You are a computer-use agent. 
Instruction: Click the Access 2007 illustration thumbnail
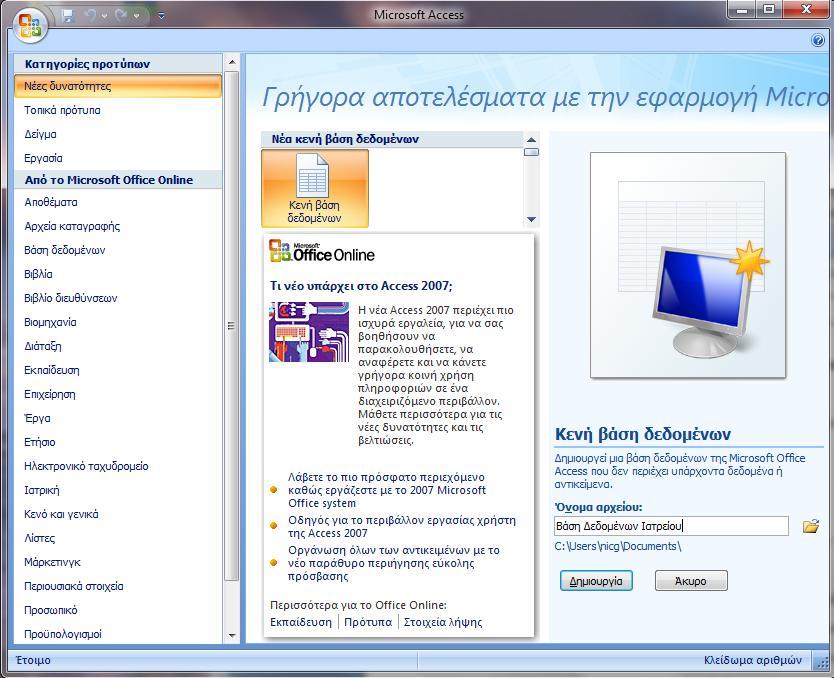(x=309, y=332)
